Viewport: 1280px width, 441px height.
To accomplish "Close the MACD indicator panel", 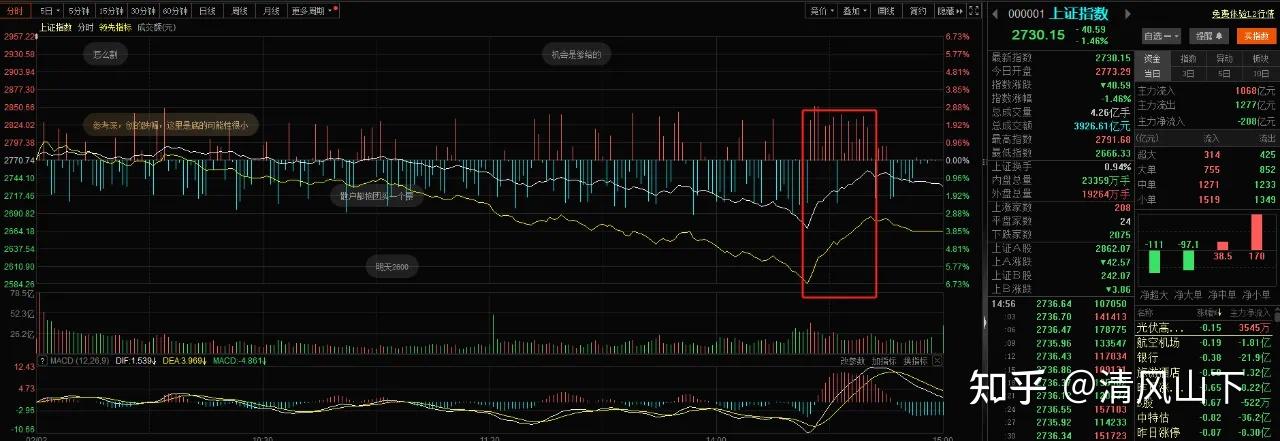I will coord(939,361).
